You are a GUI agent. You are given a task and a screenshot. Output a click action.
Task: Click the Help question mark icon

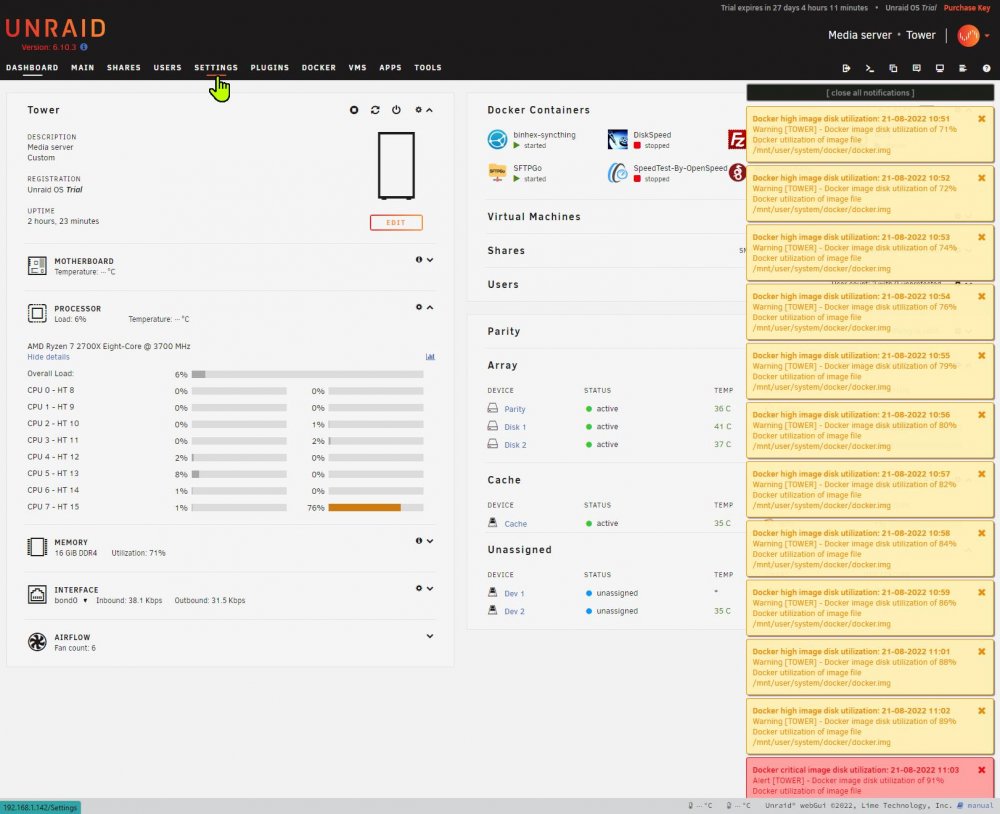pos(987,68)
